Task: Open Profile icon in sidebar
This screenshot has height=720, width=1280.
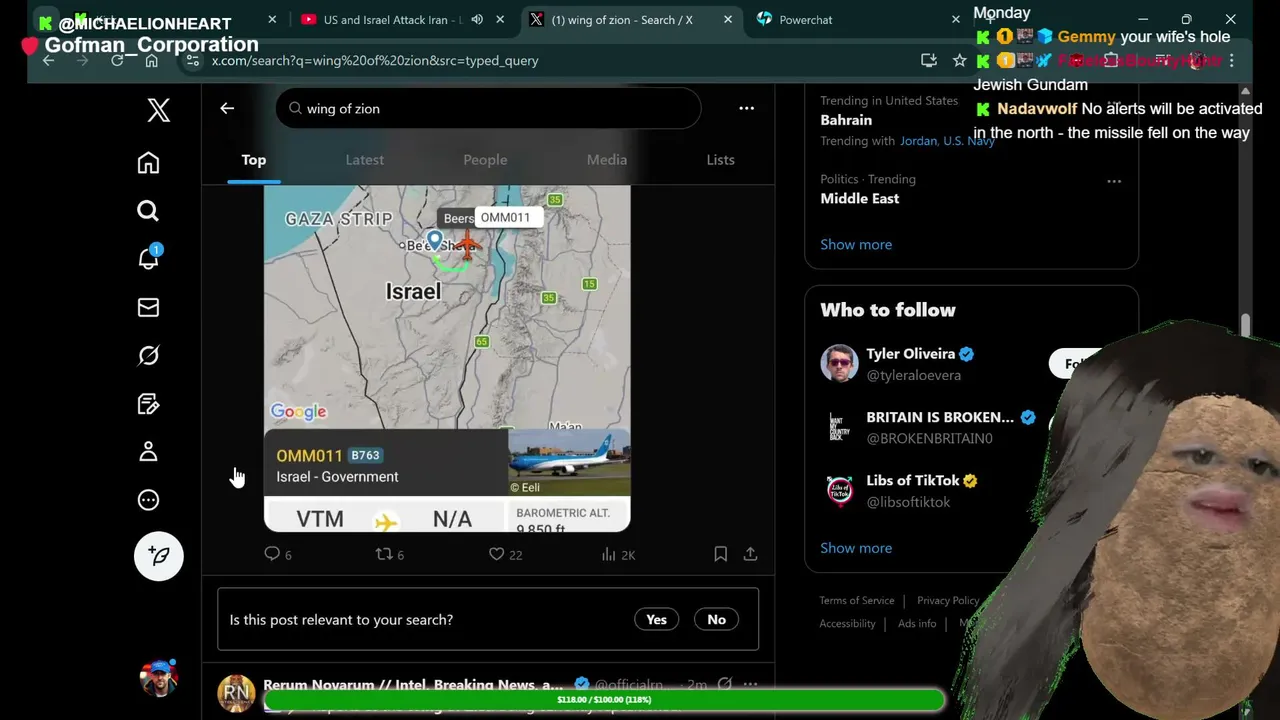Action: pos(148,452)
